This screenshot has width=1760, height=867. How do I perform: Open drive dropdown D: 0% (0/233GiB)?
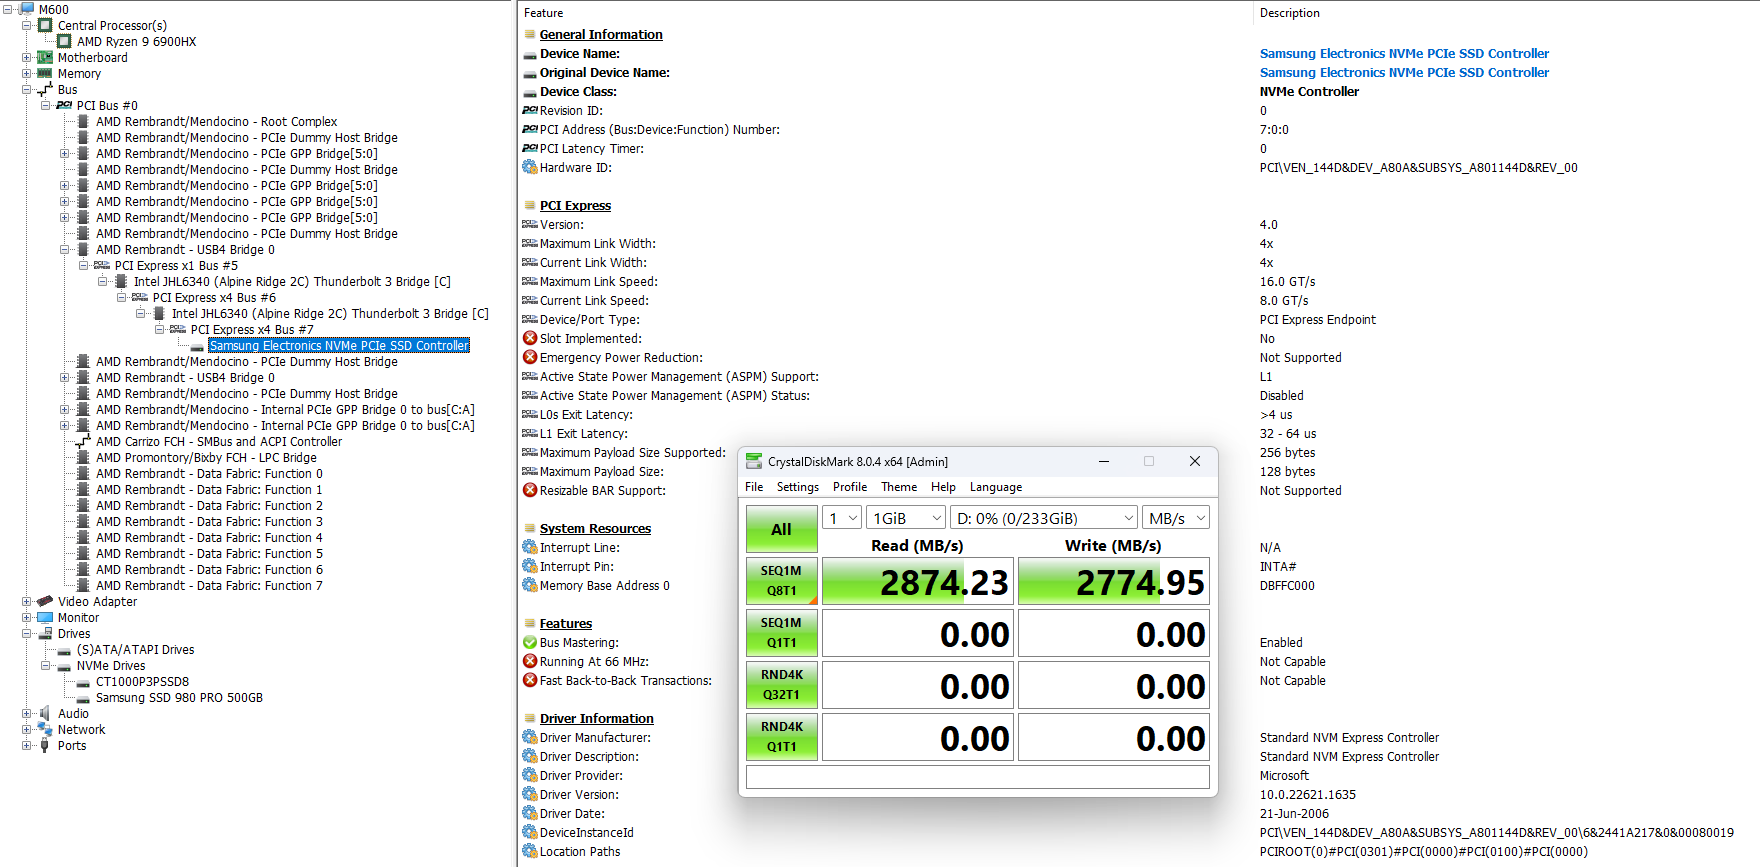(x=1044, y=518)
